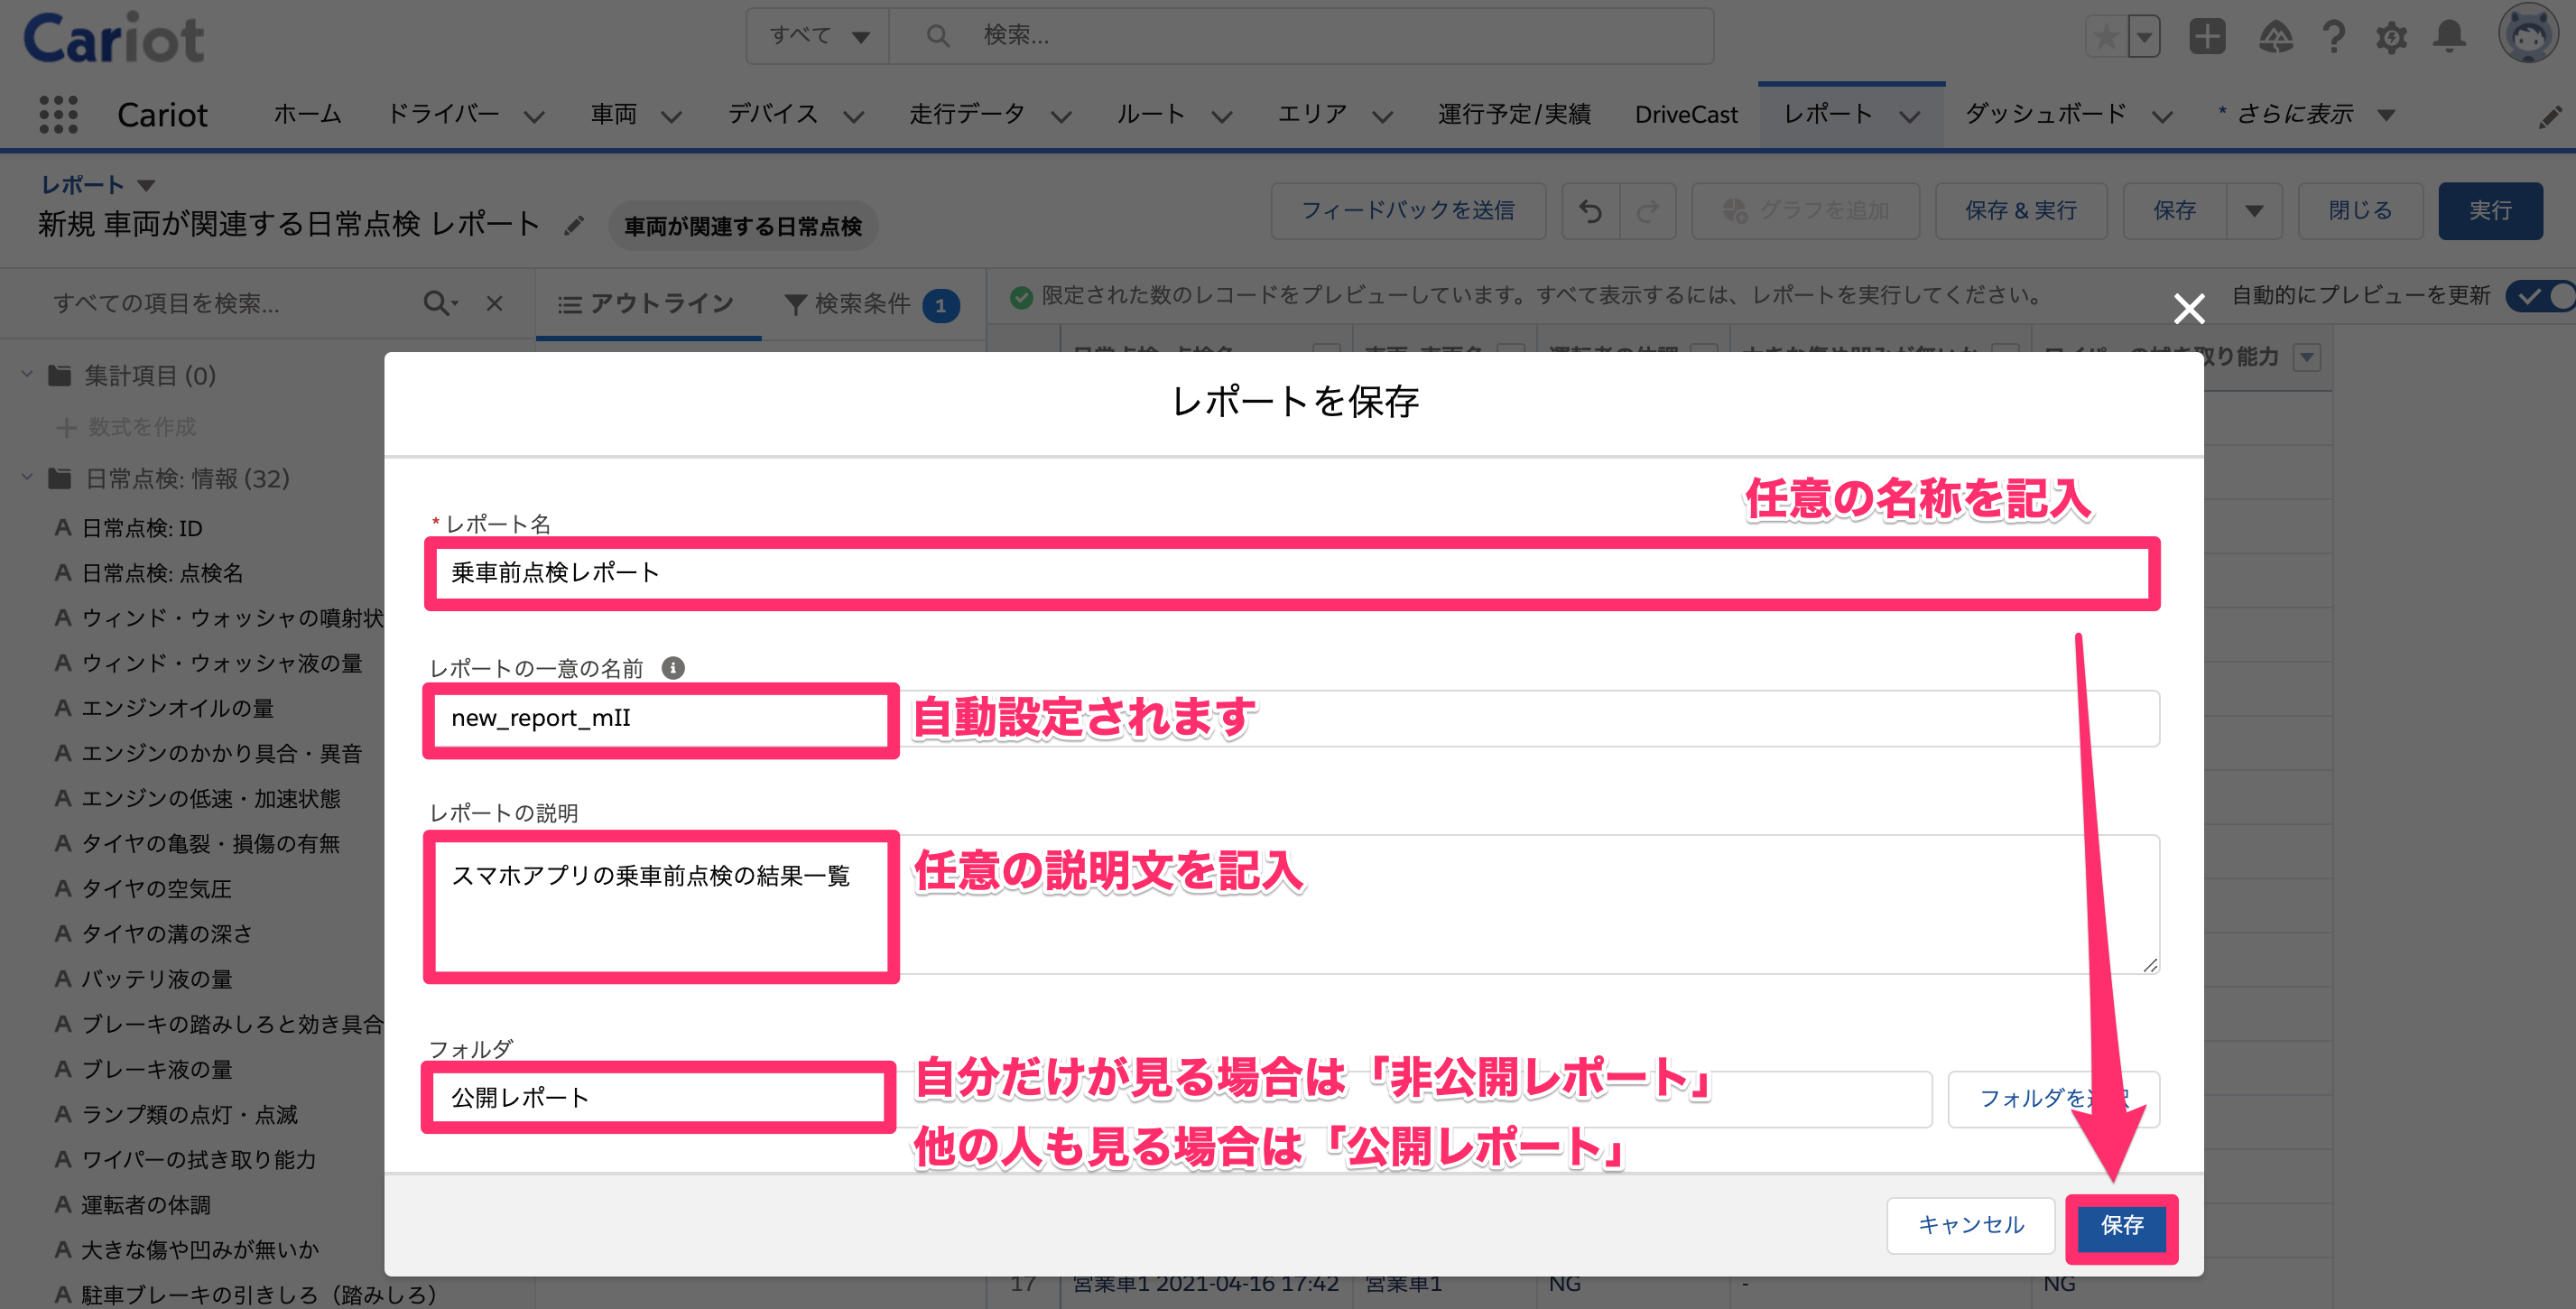Click the global search magnifier icon

(x=937, y=36)
